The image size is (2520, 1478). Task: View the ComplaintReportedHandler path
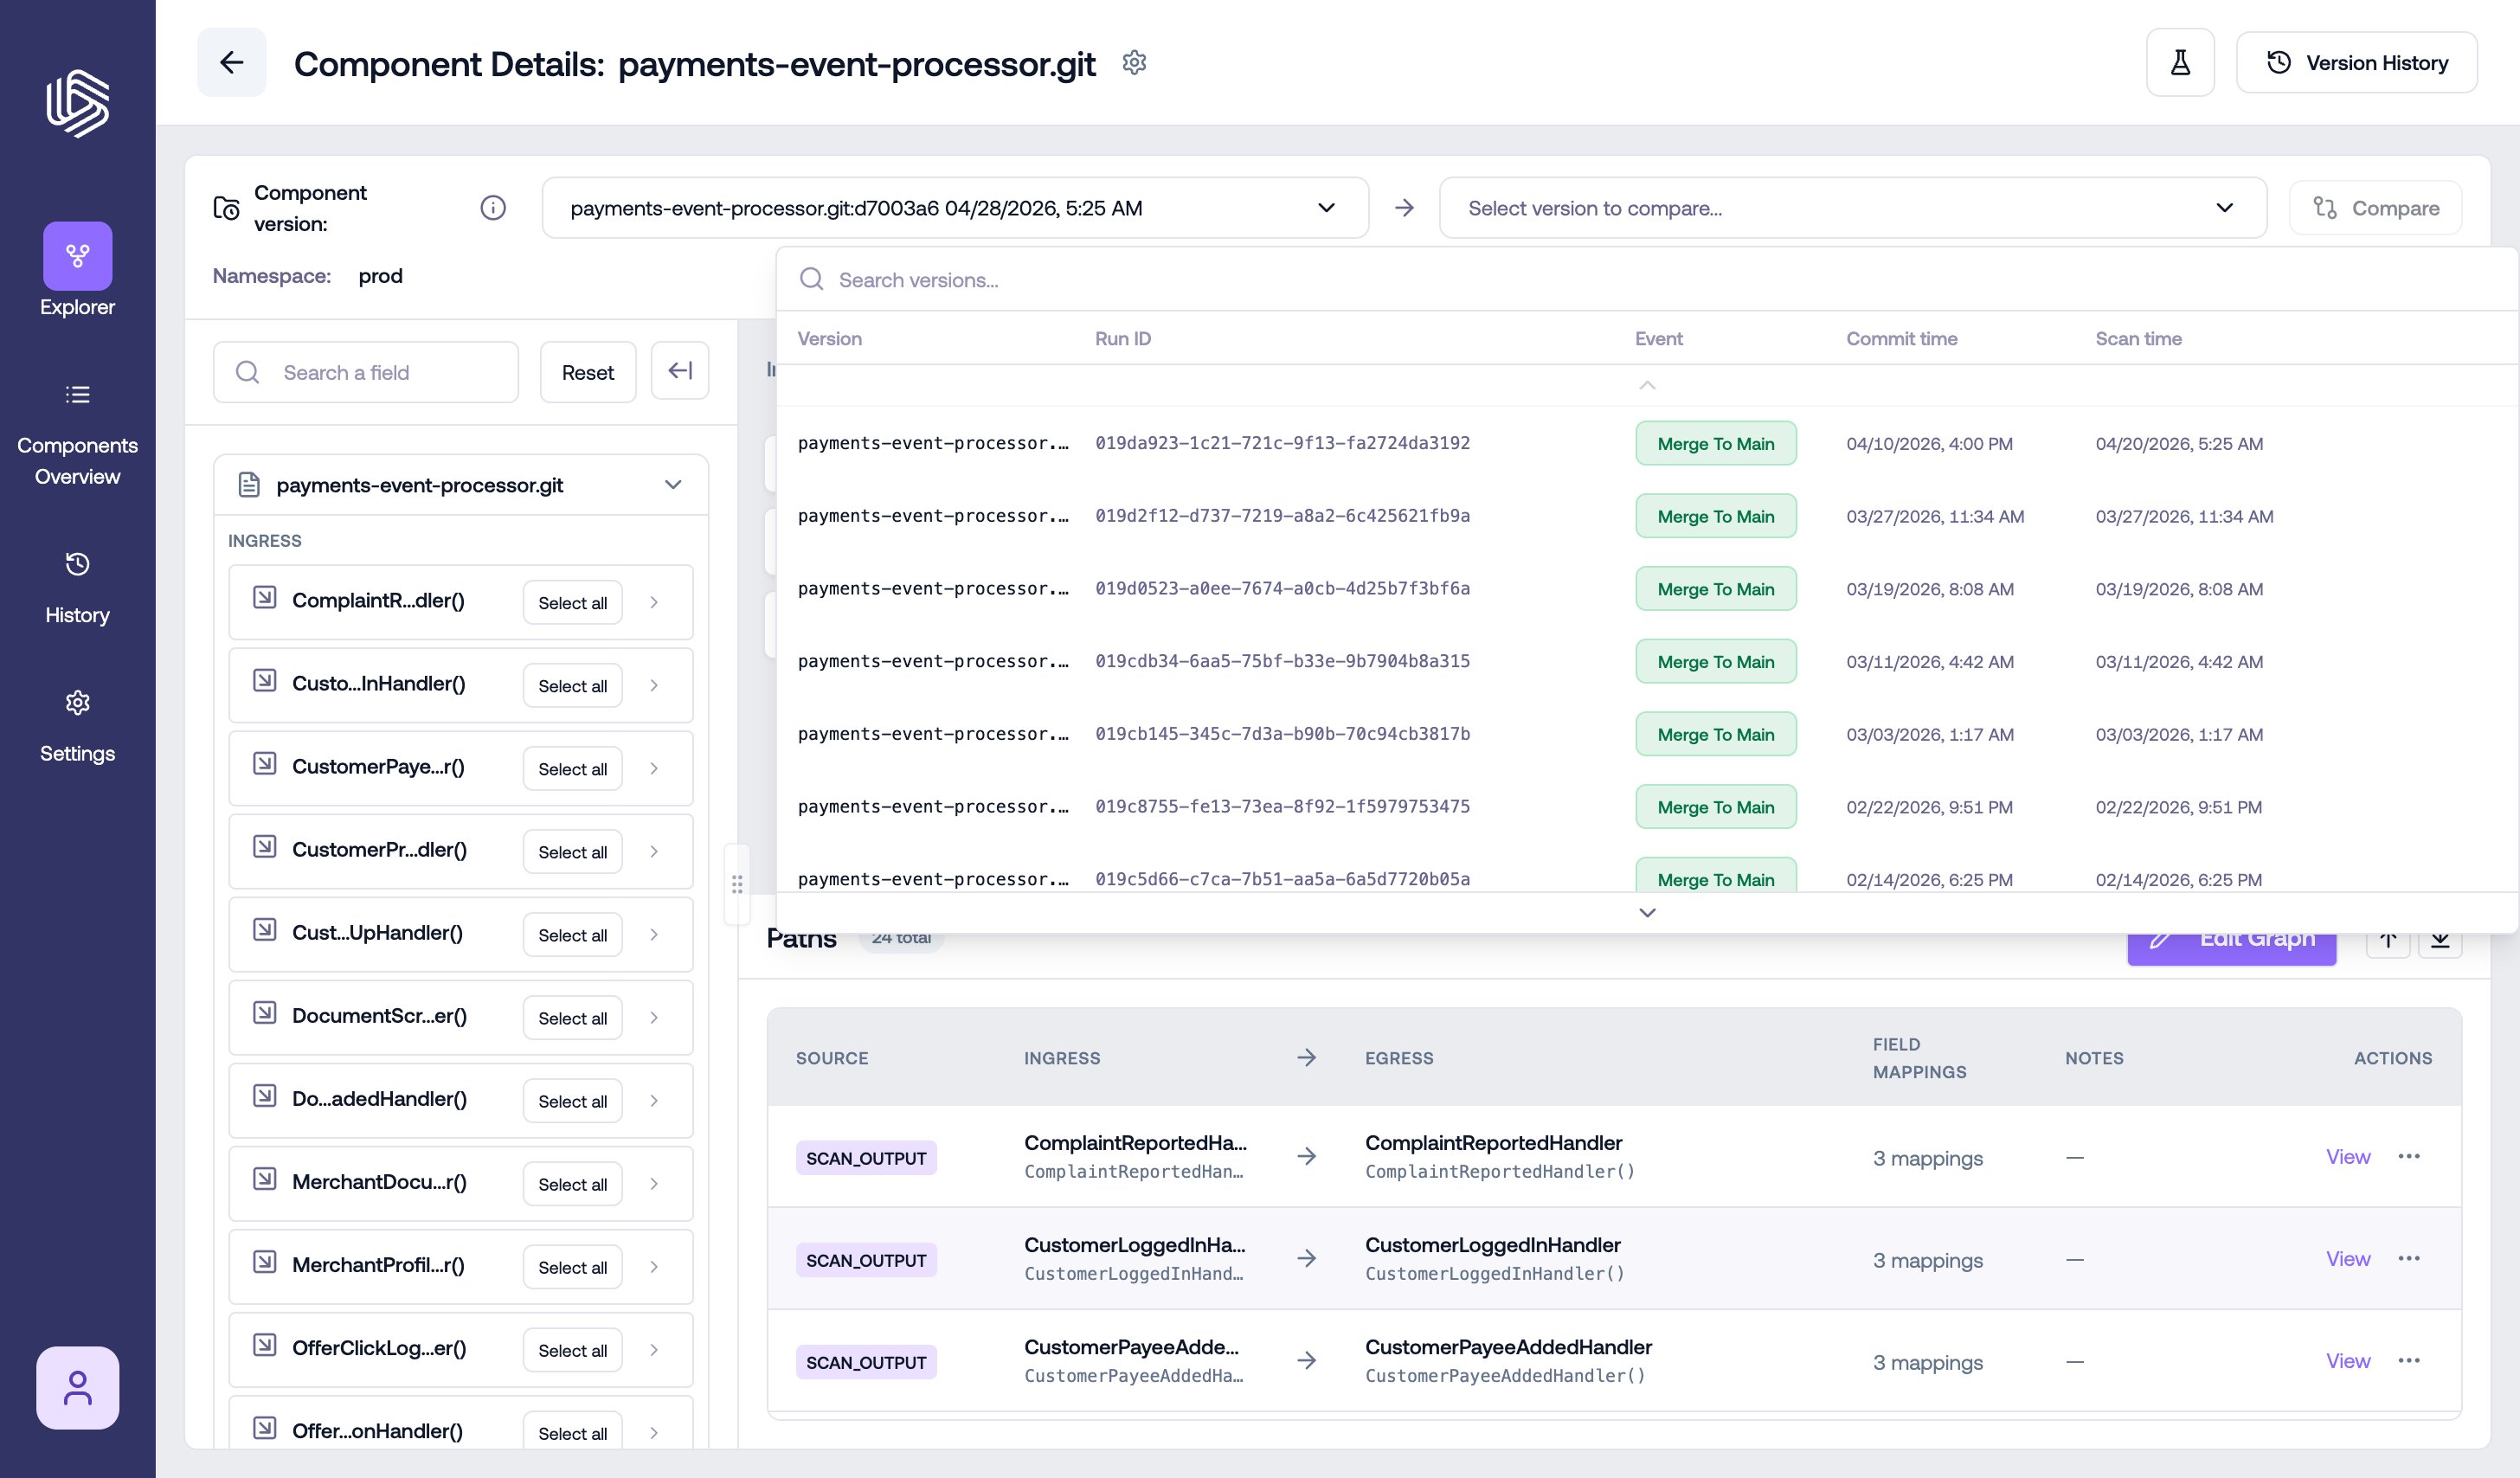2347,1157
